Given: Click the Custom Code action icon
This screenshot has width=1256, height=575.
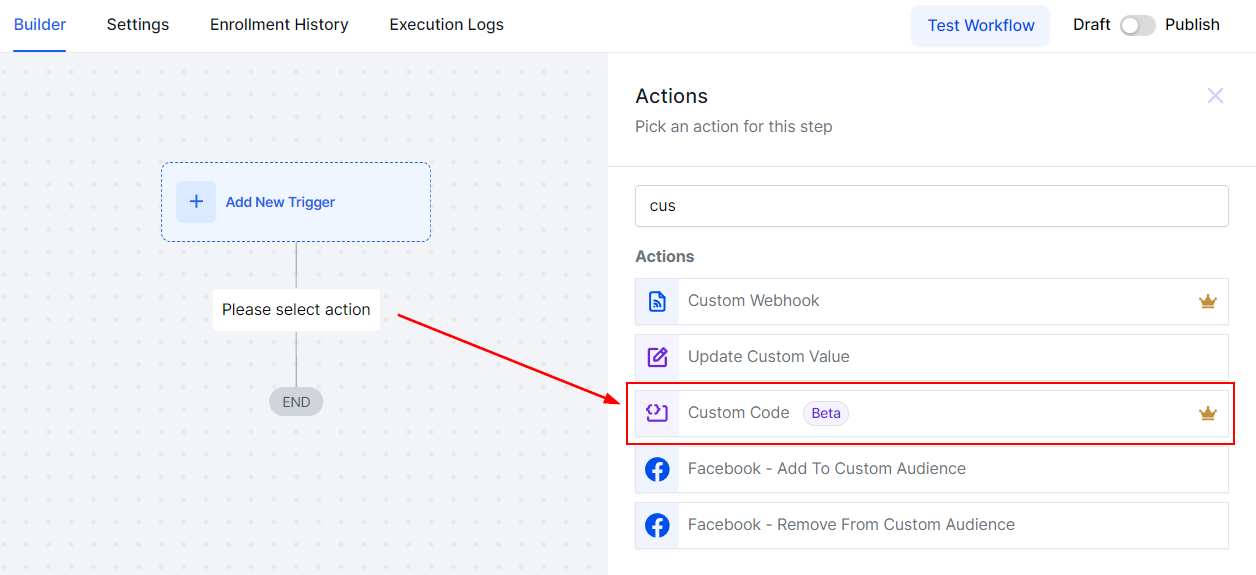Looking at the screenshot, I should (657, 413).
